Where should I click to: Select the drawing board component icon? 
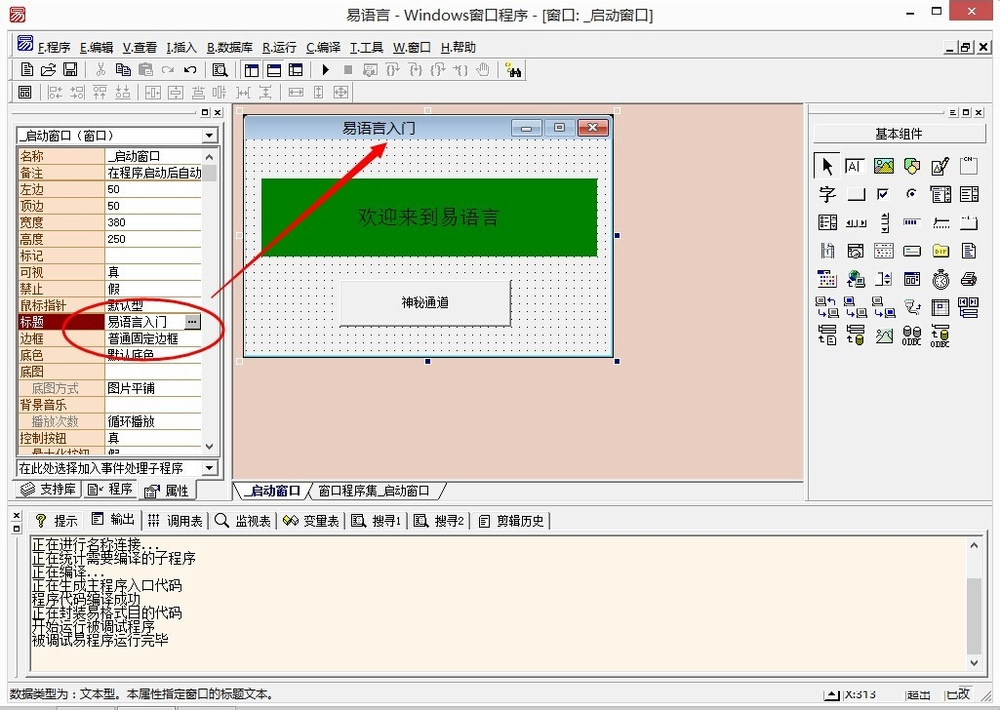point(940,166)
